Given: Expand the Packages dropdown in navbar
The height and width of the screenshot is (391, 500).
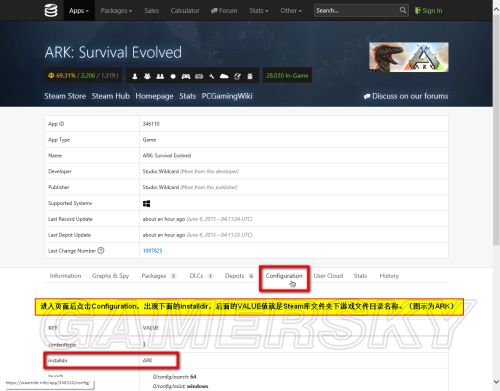Looking at the screenshot, I should (116, 11).
